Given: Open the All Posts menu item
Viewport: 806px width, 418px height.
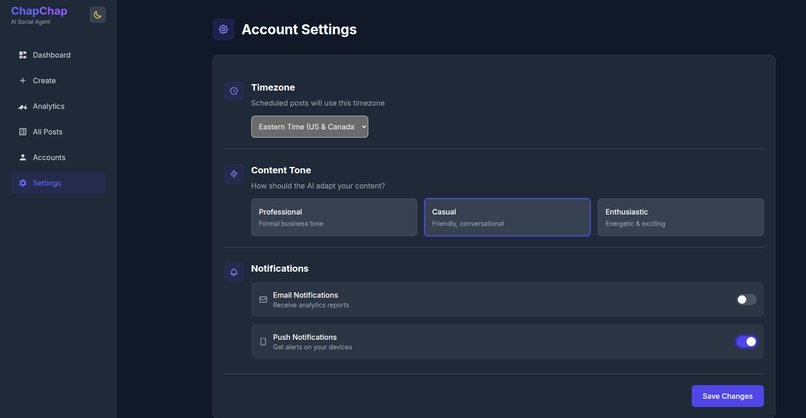Looking at the screenshot, I should (x=59, y=132).
